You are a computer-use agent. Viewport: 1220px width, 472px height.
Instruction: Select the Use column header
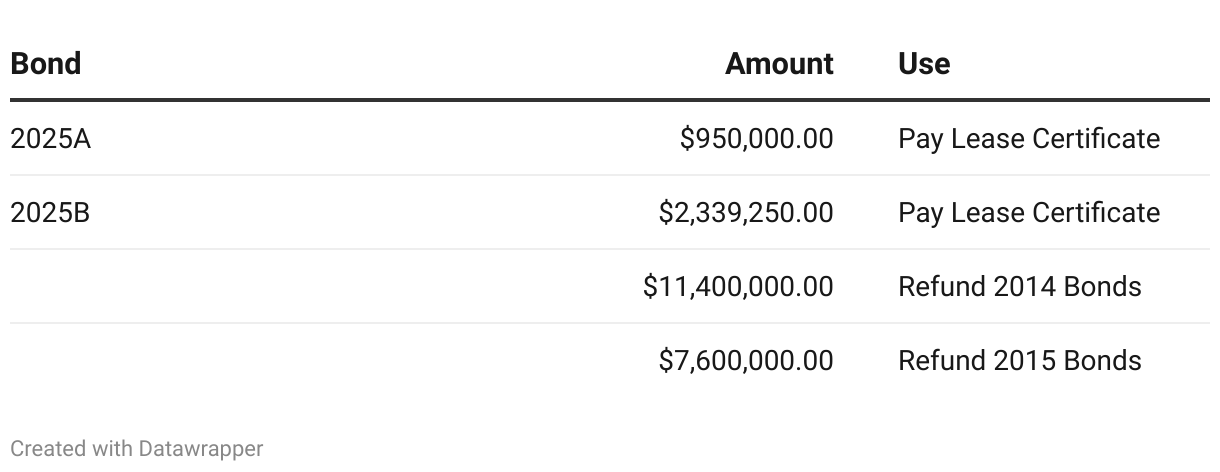pos(924,64)
